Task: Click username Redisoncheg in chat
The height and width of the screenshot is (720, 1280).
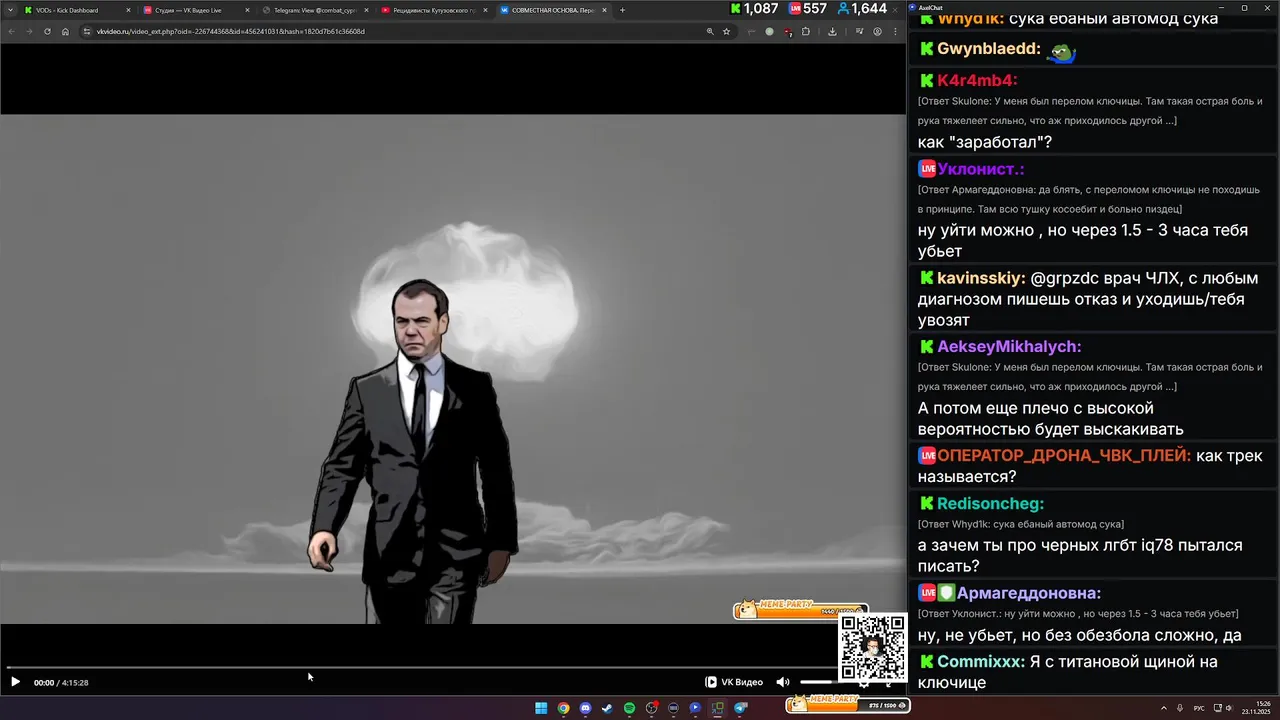Action: coord(990,504)
